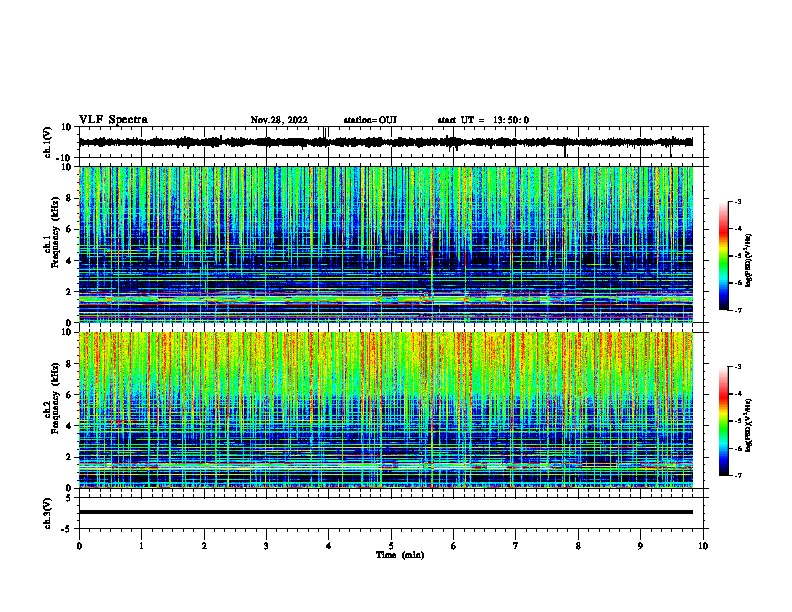Click time axis tick label "9"

[640, 546]
